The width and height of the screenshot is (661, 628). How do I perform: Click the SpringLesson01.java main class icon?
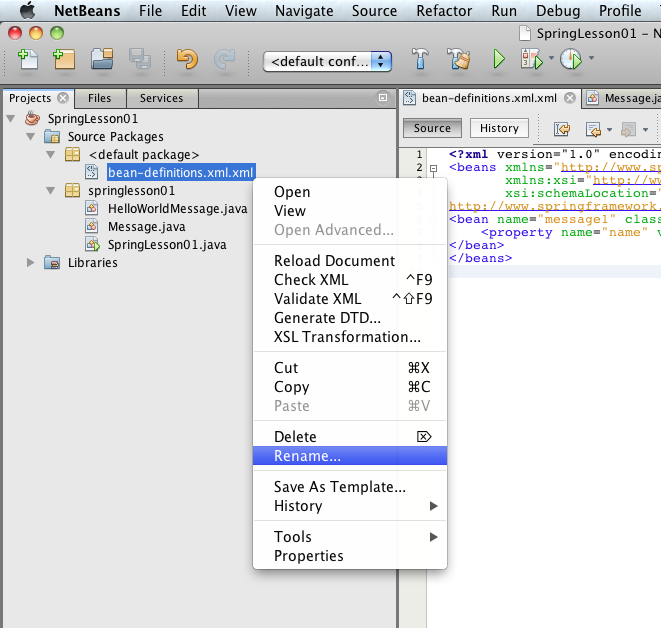click(93, 244)
